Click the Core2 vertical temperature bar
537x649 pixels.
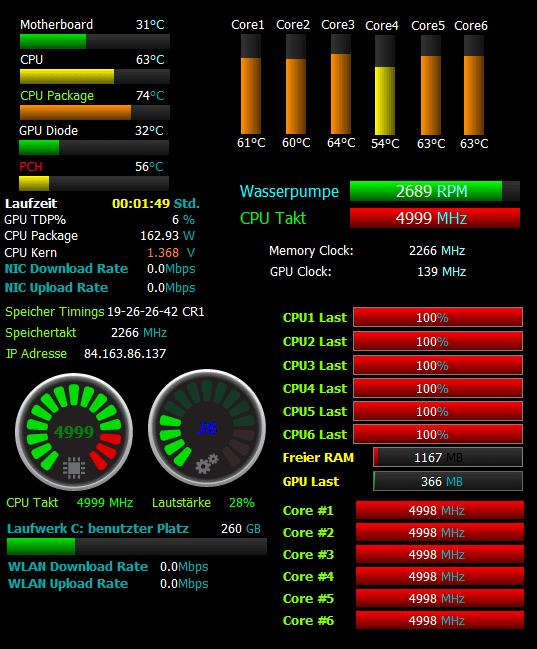click(296, 84)
